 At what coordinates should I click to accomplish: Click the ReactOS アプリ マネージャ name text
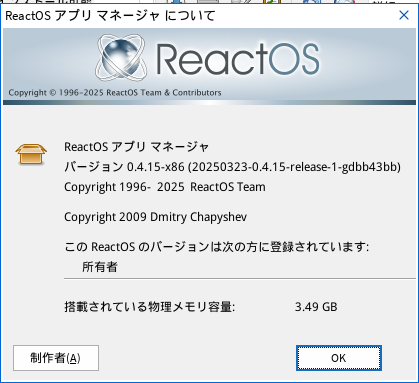[x=137, y=147]
